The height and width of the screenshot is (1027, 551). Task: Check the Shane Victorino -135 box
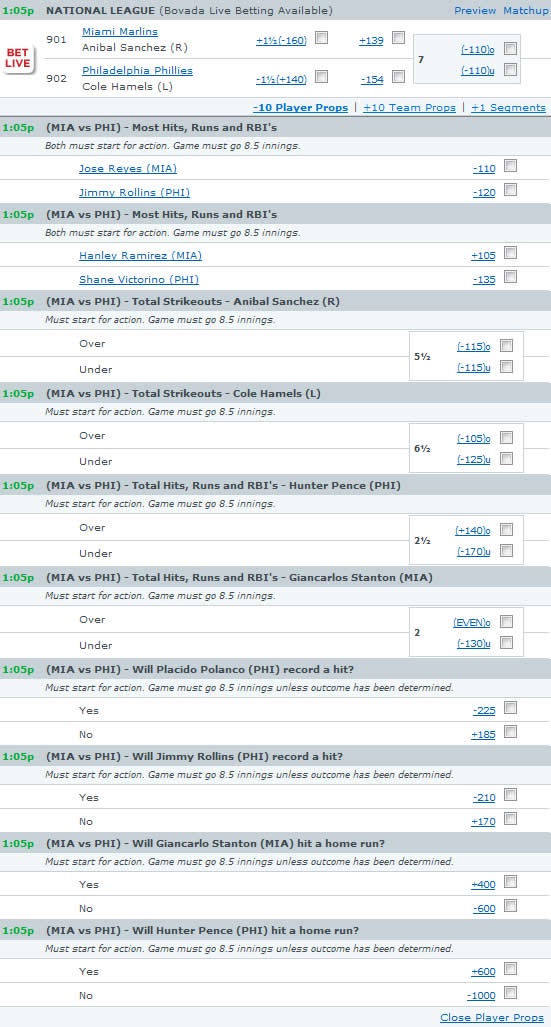pos(510,276)
